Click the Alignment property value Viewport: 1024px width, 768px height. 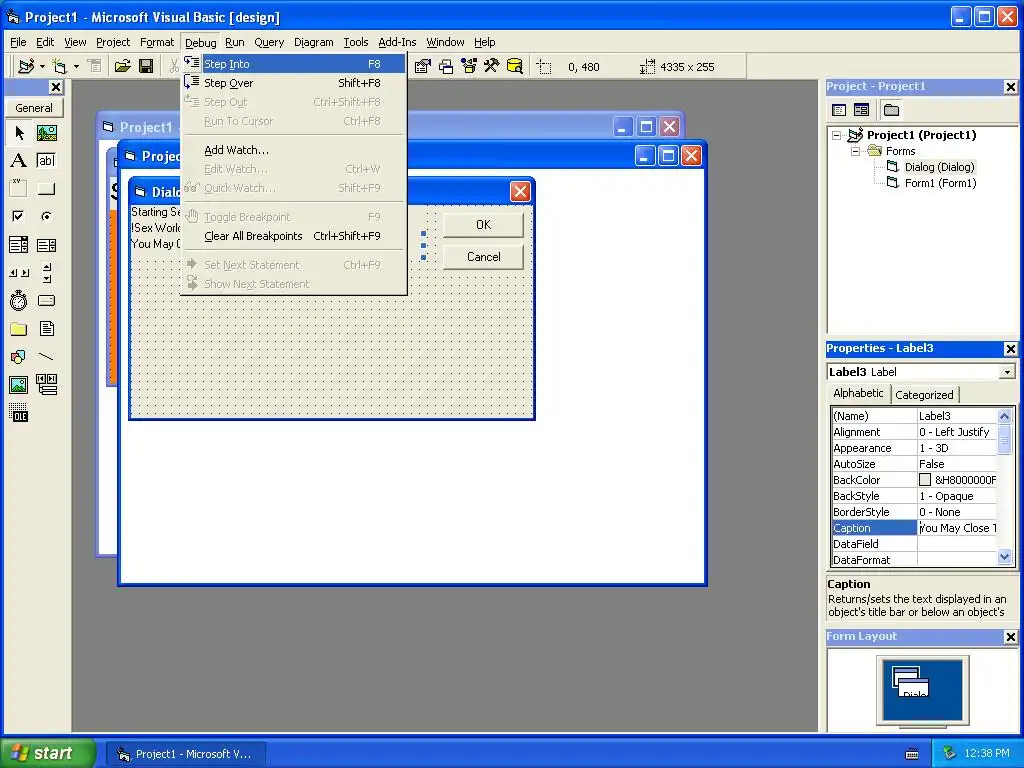coord(957,432)
